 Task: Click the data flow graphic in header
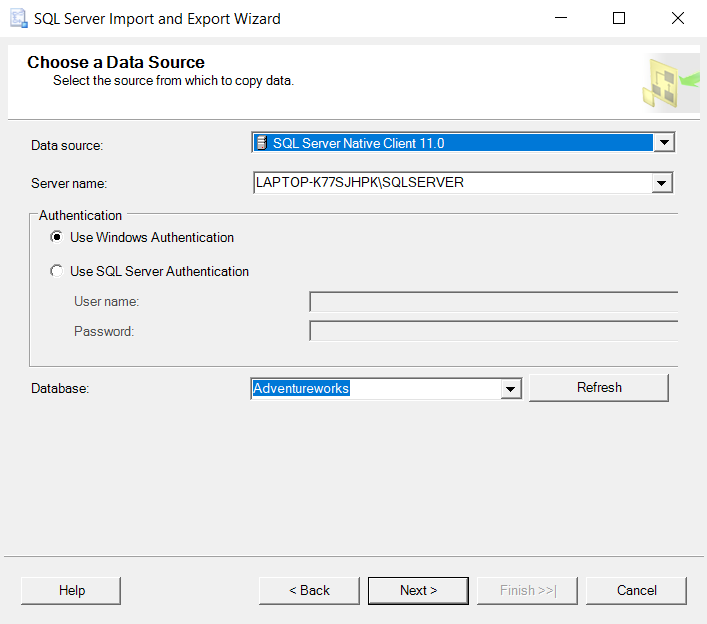click(x=670, y=83)
